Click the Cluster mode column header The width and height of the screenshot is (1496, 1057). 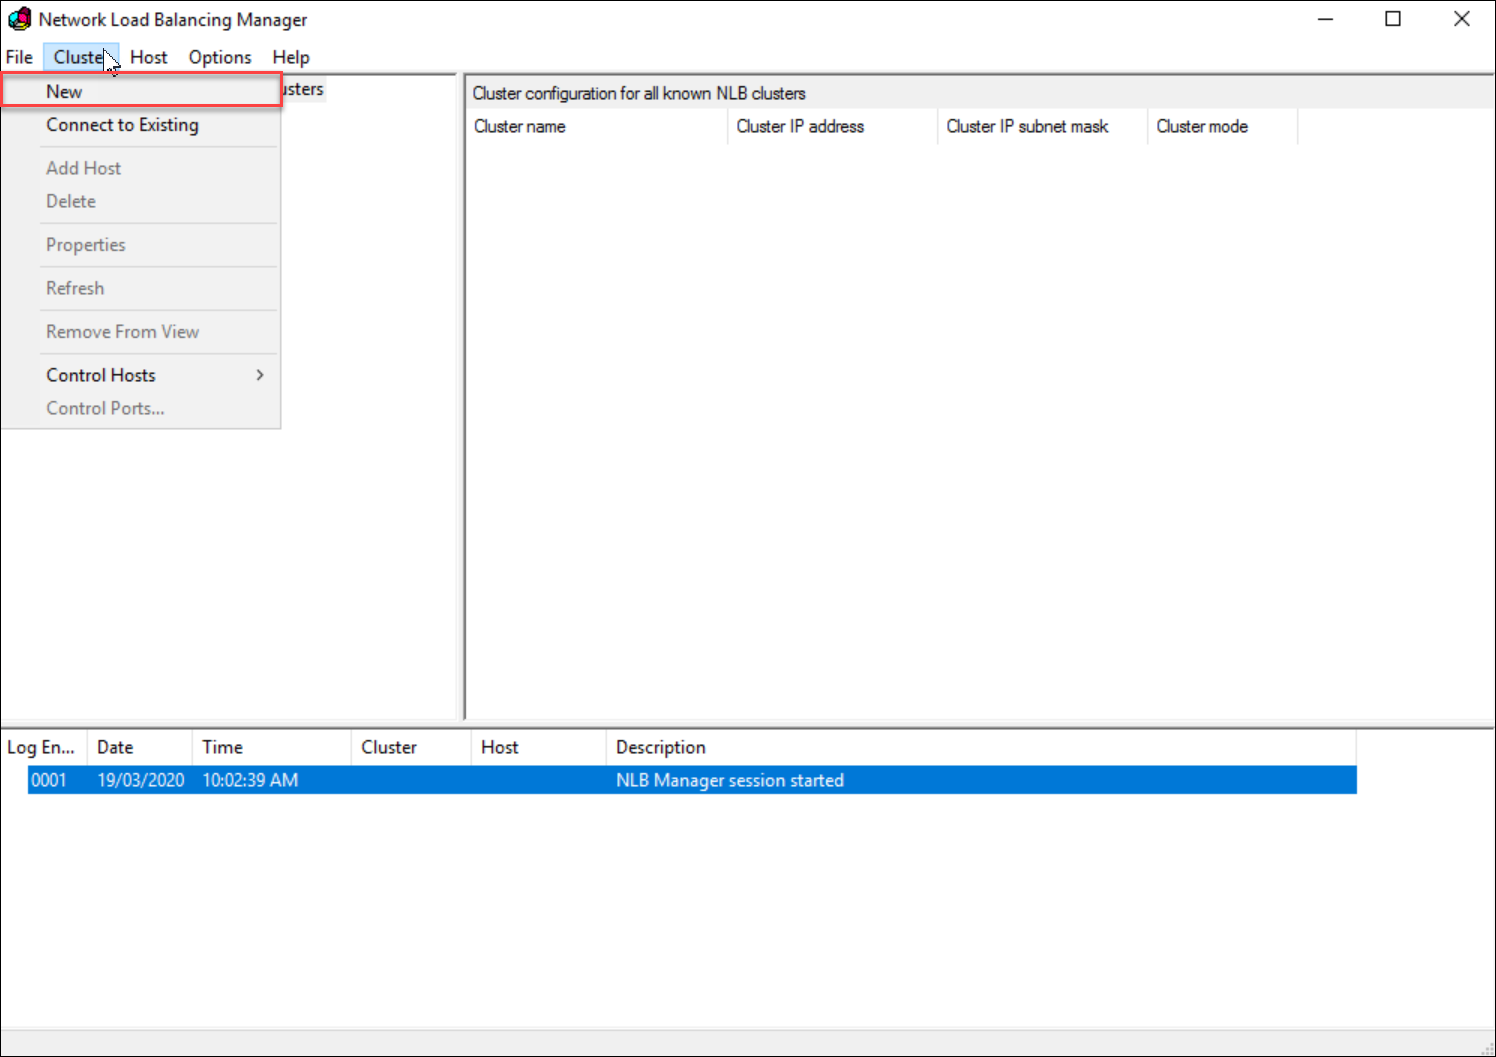pos(1202,126)
